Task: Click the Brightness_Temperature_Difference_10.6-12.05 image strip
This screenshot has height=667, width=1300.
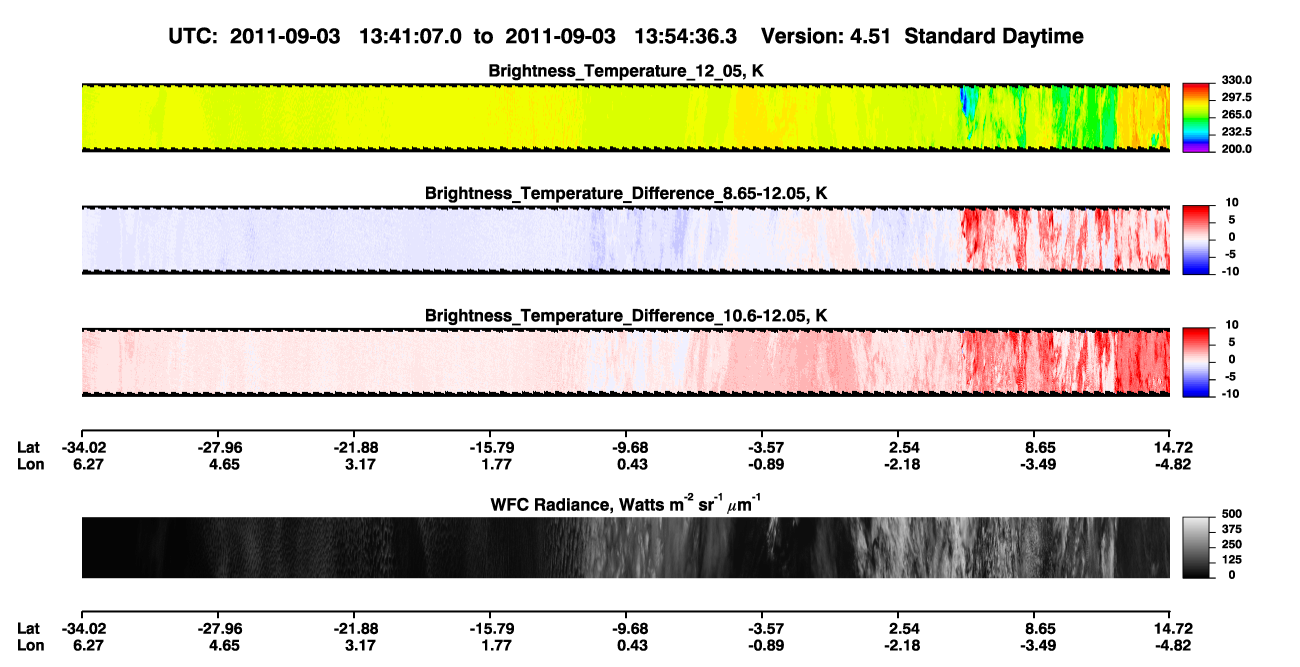Action: [x=625, y=361]
